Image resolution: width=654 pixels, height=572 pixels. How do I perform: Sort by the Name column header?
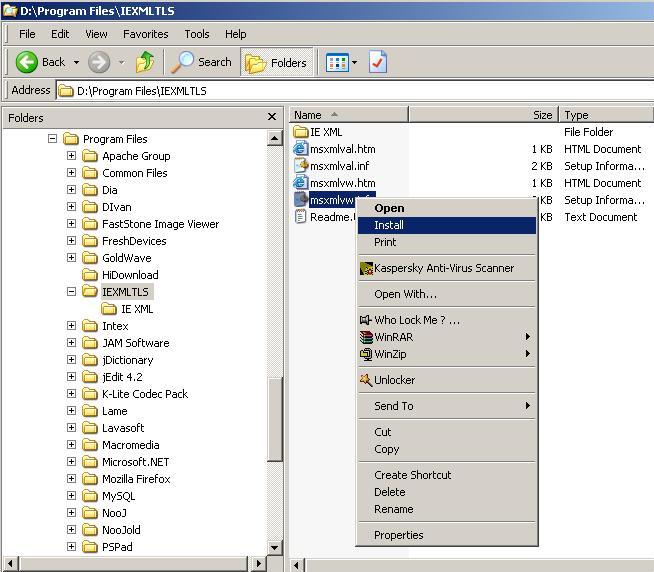click(349, 115)
